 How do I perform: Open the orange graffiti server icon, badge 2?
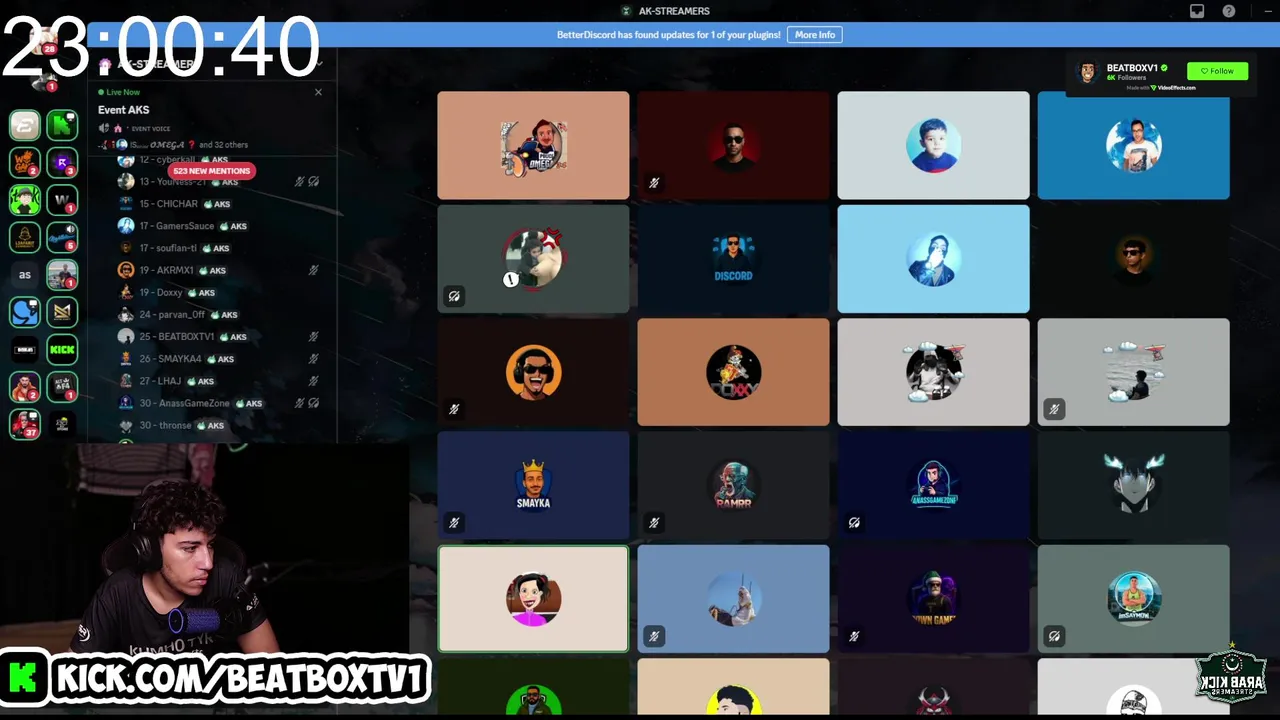click(x=25, y=162)
